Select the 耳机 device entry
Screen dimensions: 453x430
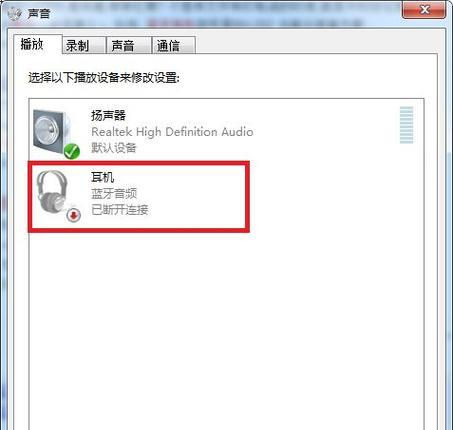(139, 196)
